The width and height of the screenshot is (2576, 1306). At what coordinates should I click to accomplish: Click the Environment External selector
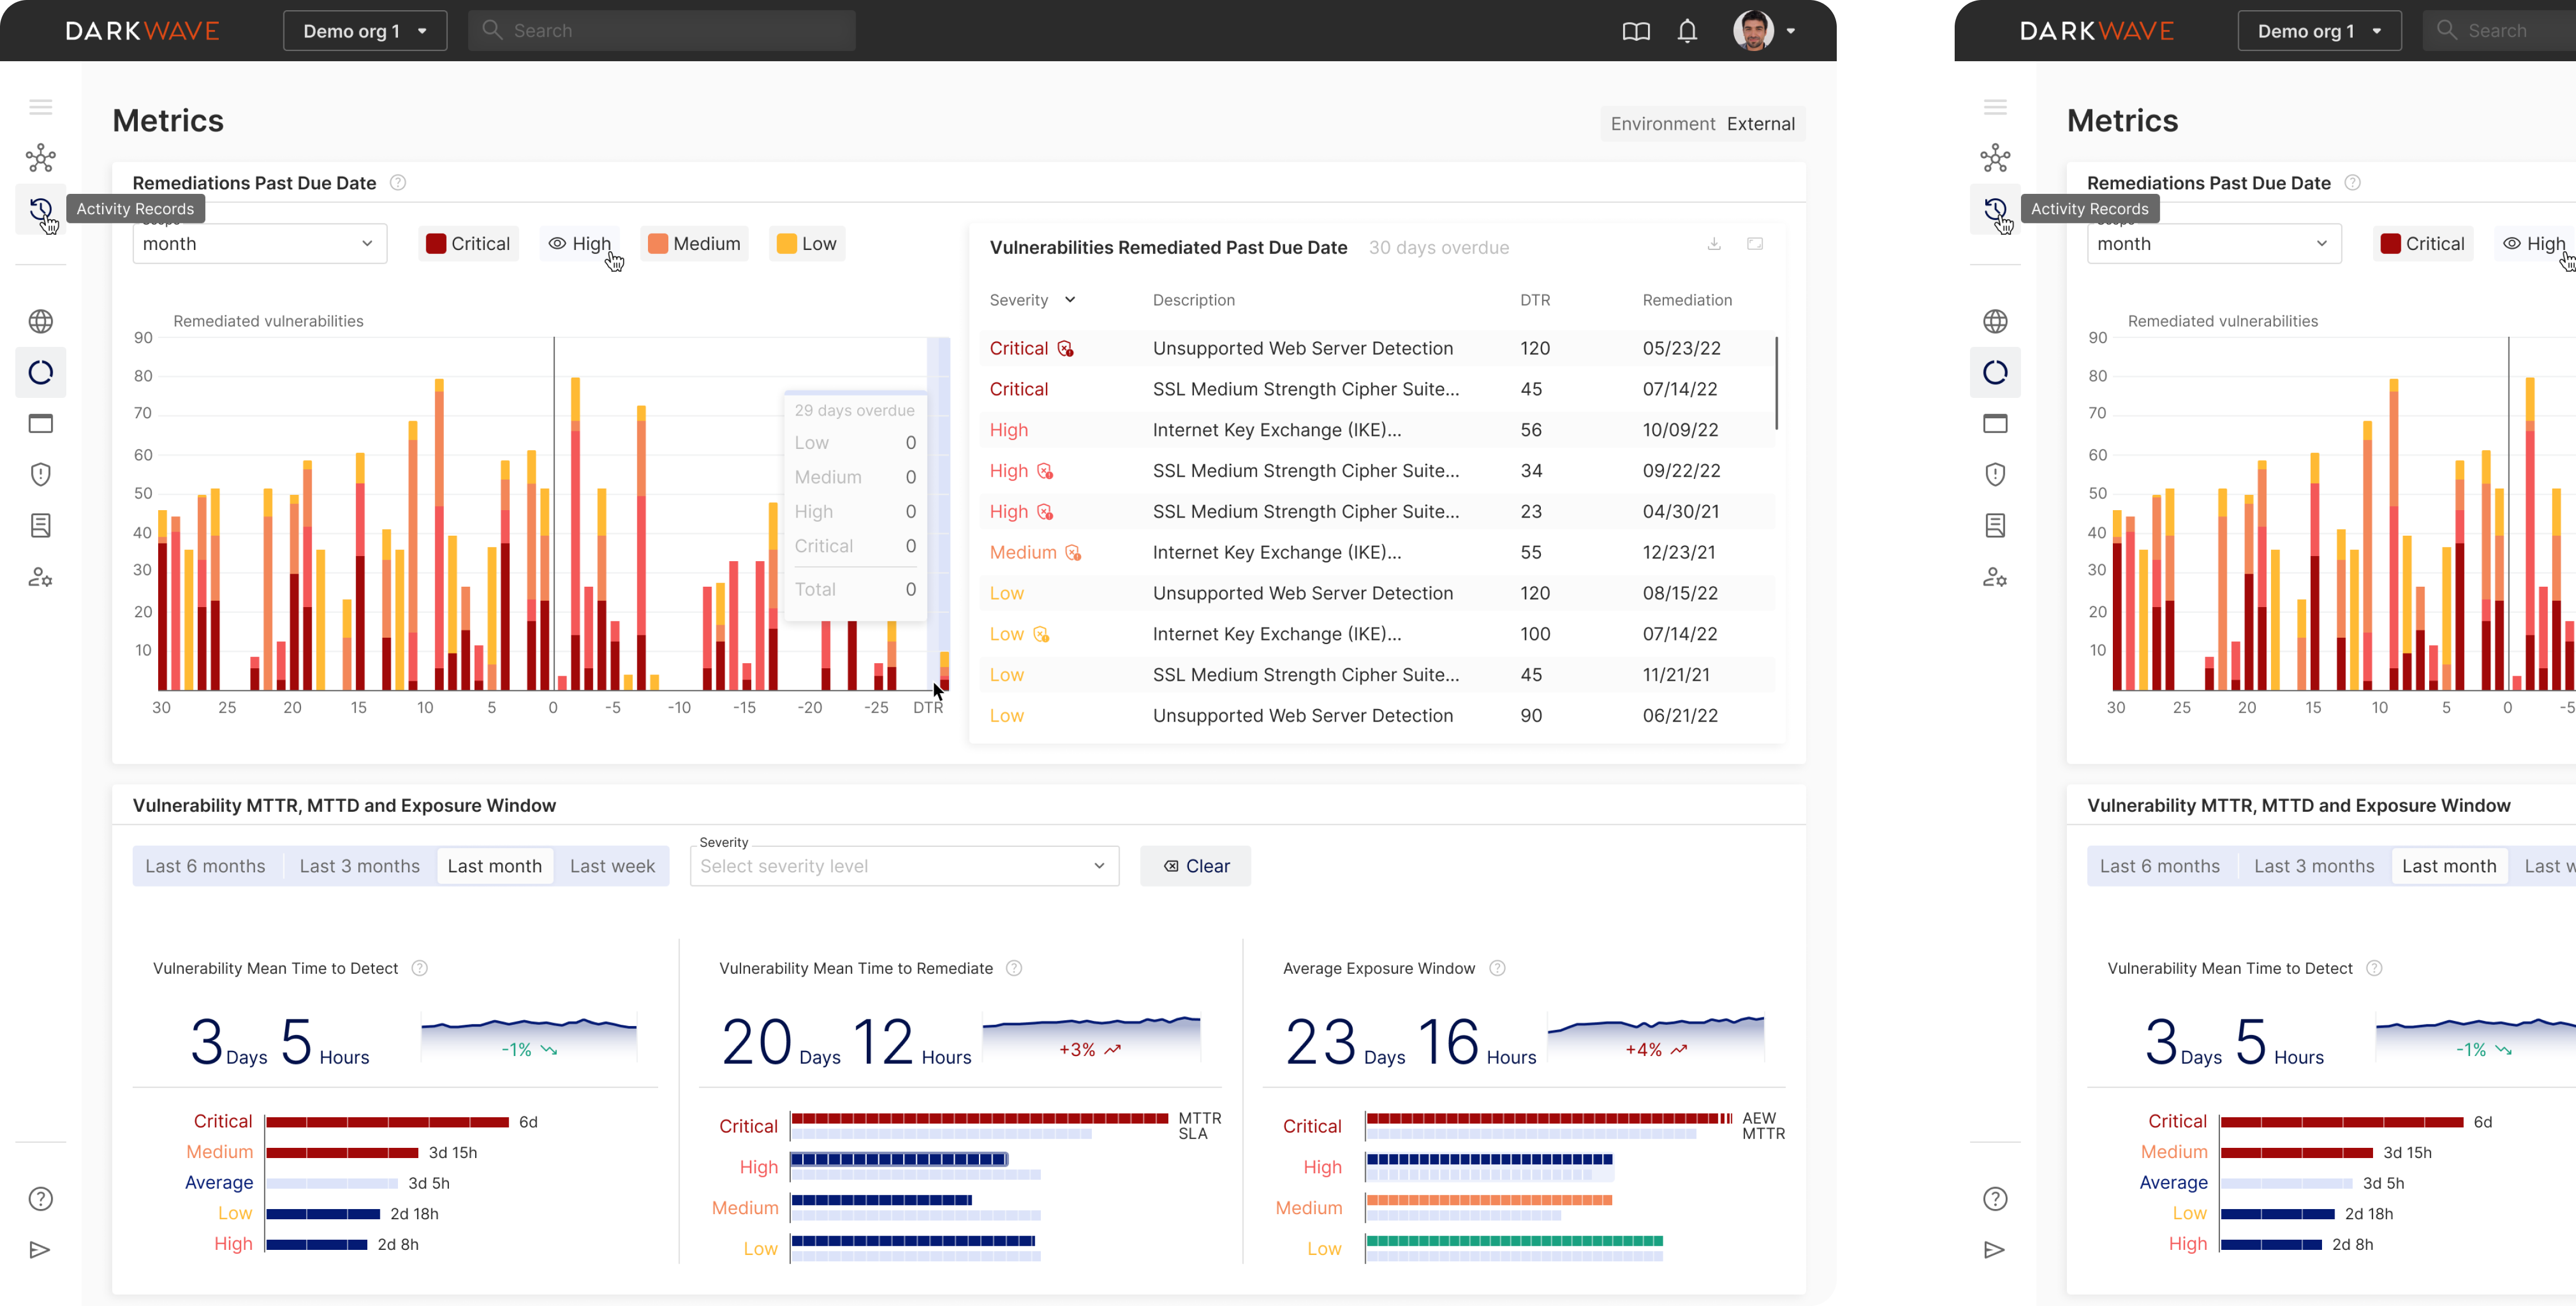(1702, 124)
